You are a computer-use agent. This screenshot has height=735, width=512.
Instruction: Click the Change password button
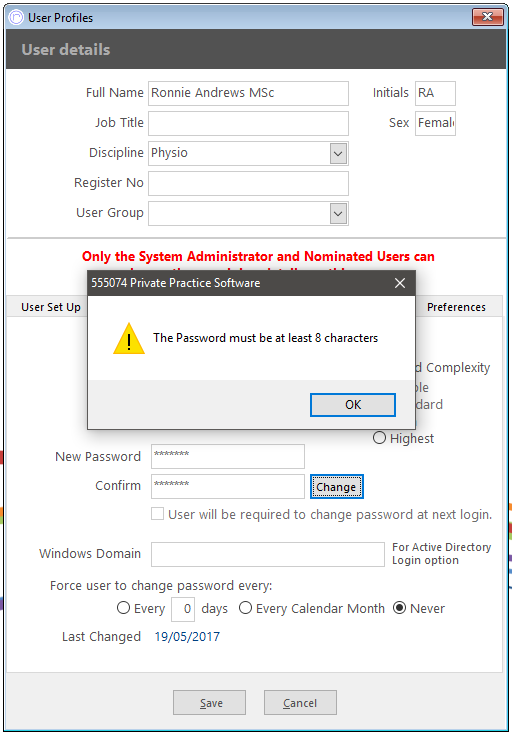[x=336, y=487]
